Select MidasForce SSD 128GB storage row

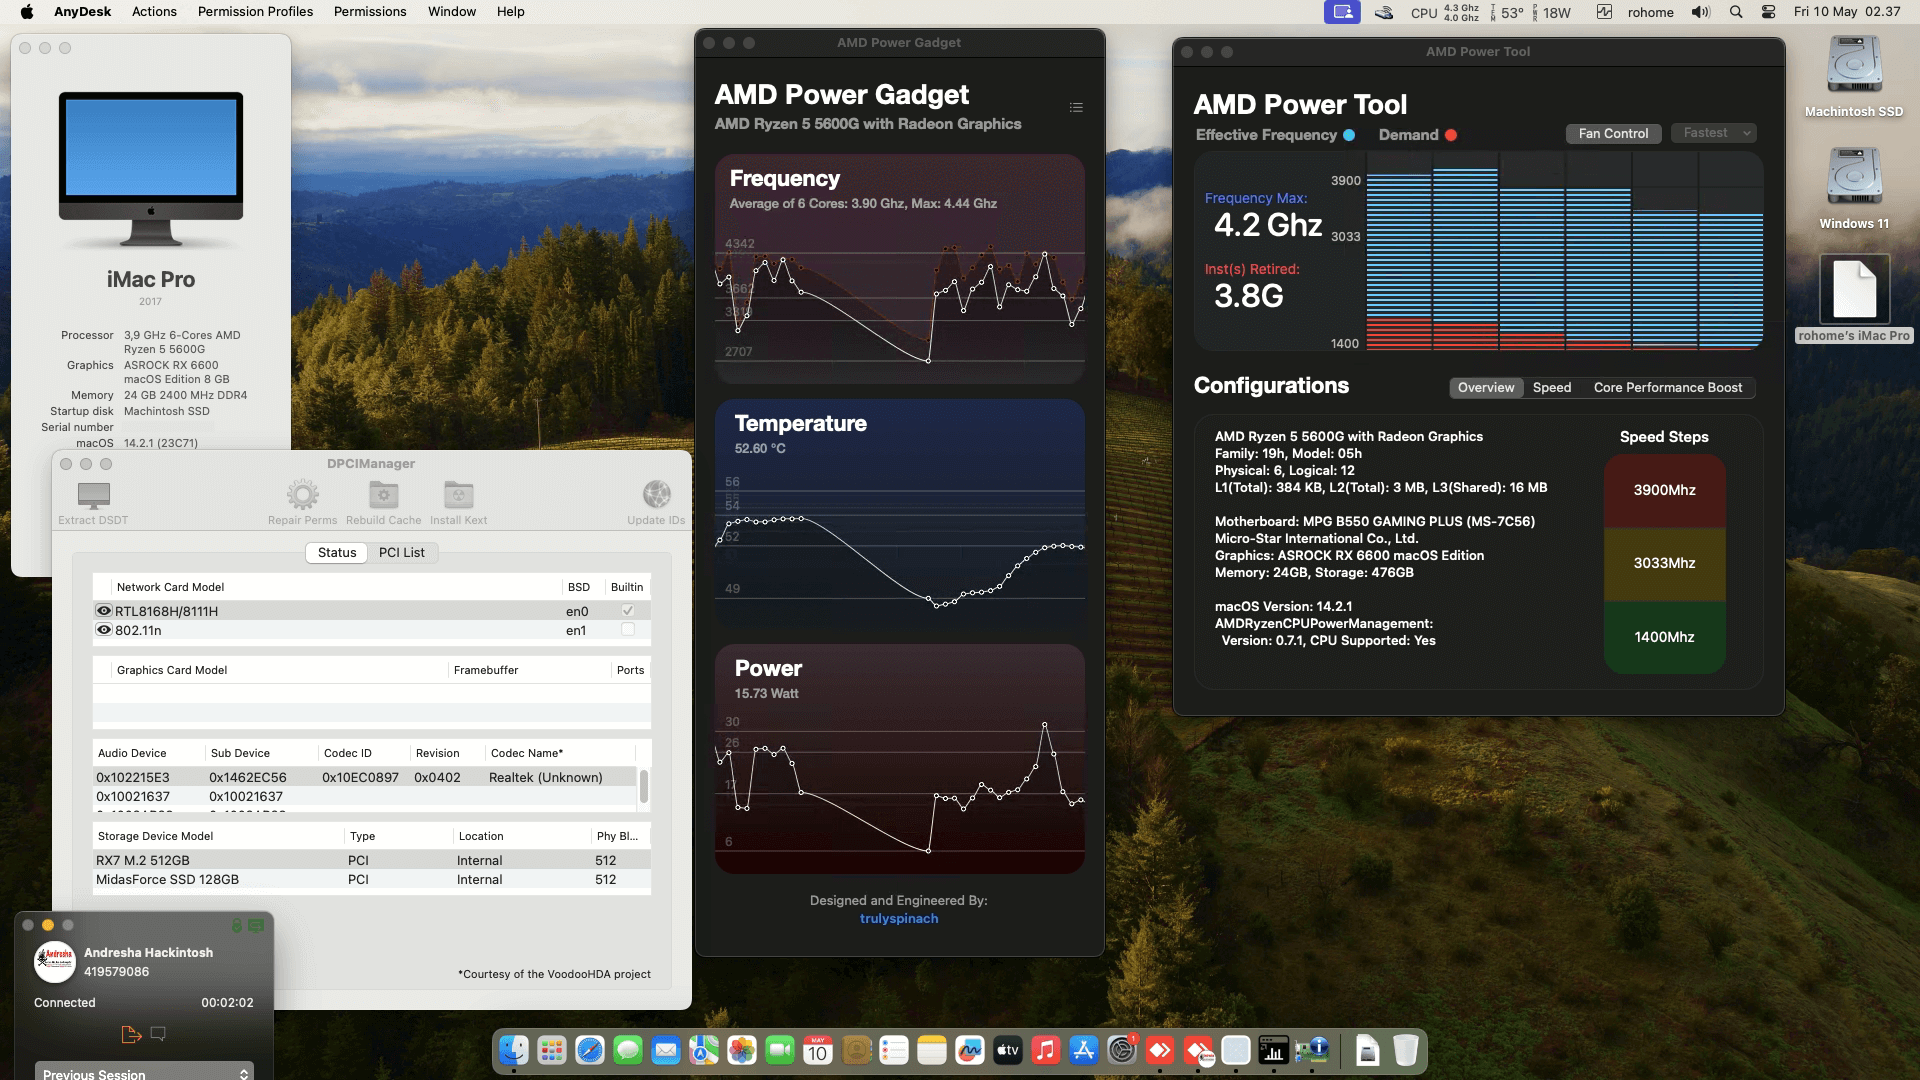point(372,879)
